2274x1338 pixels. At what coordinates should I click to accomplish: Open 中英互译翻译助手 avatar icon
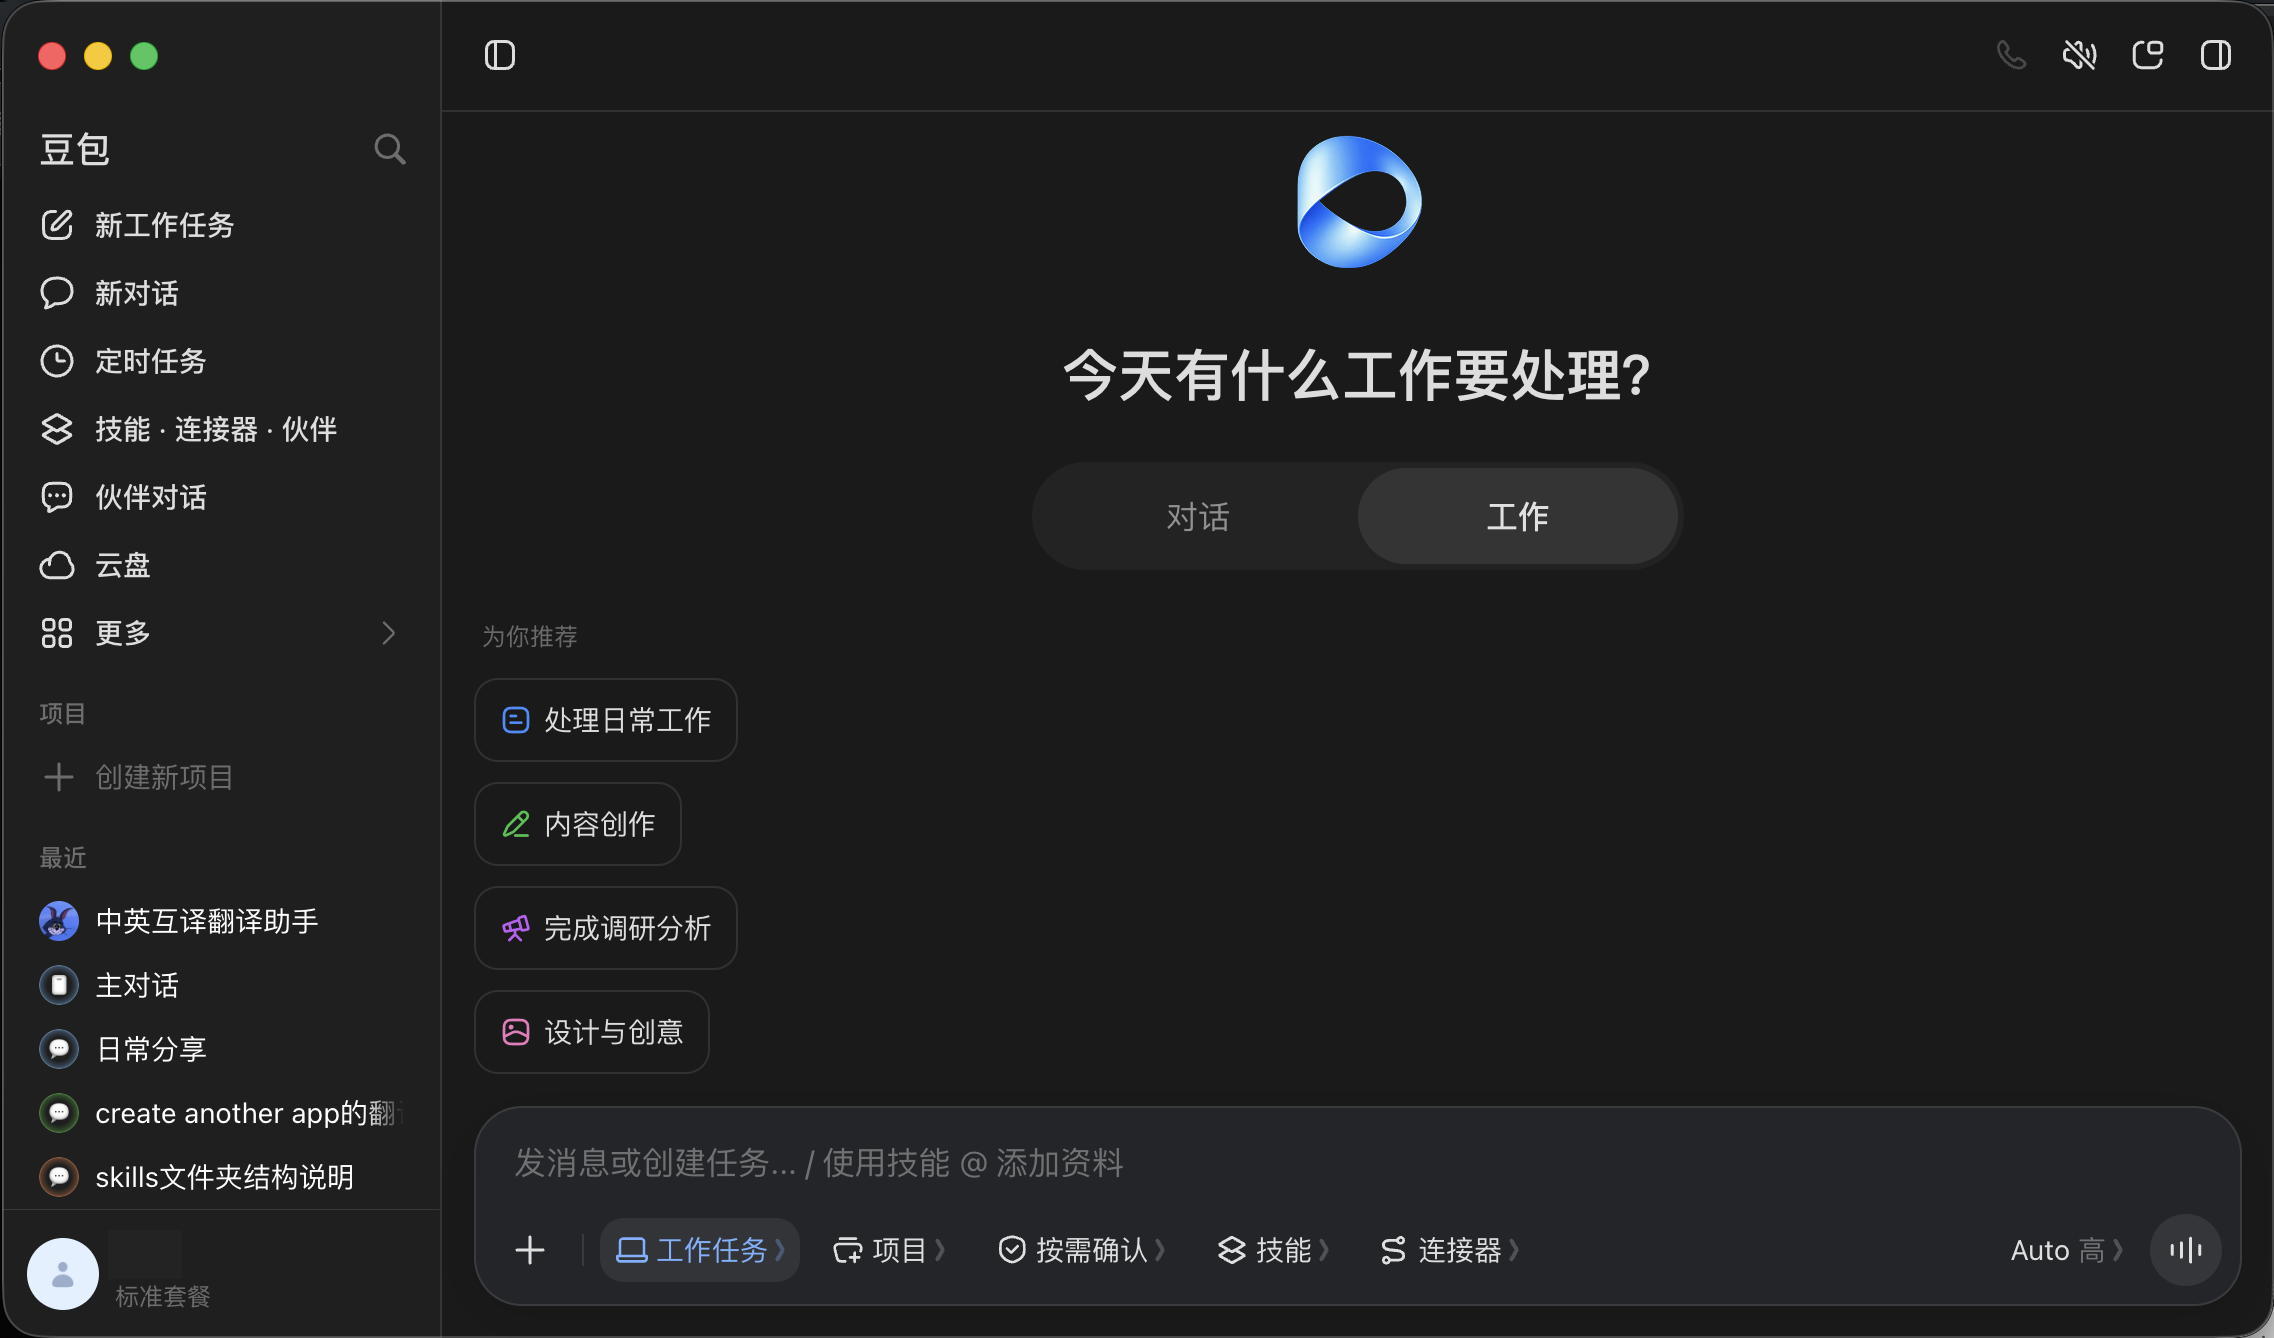(59, 921)
